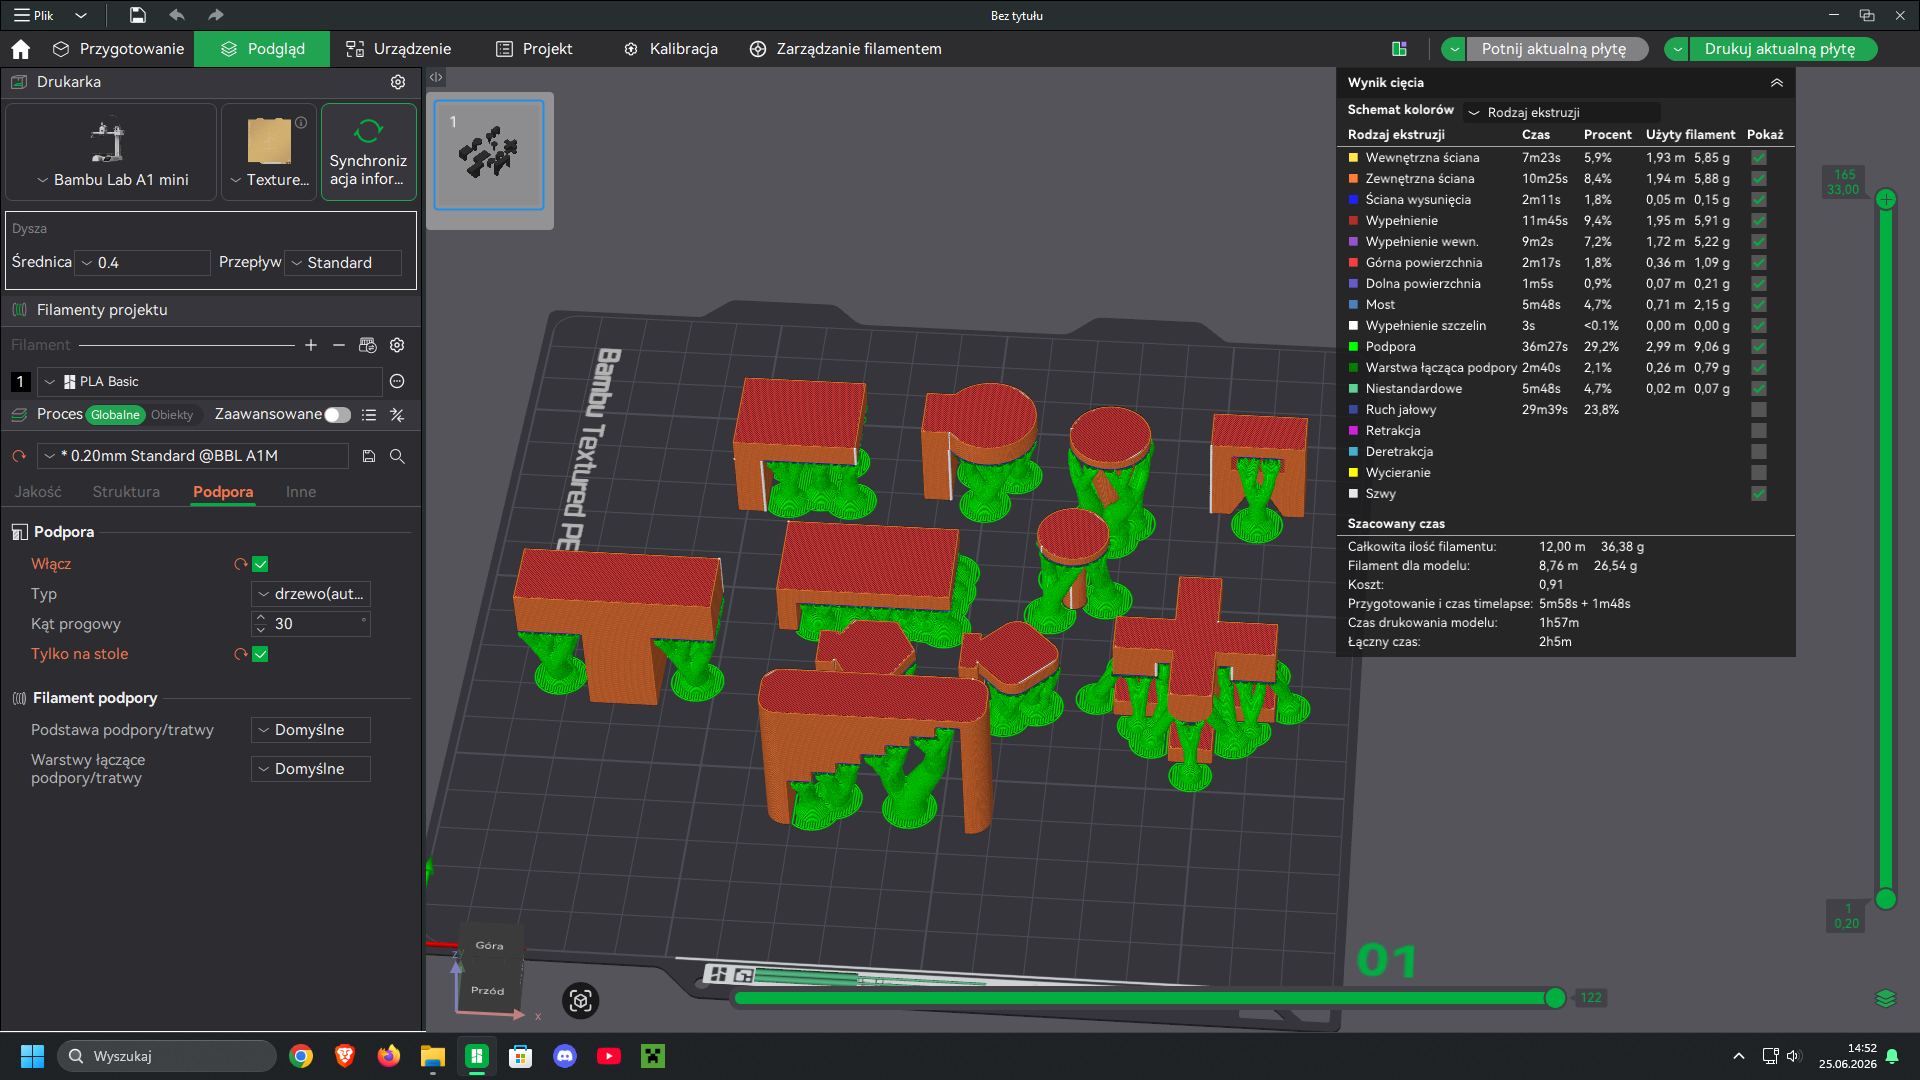Remove a filament with the minus icon

tap(339, 345)
